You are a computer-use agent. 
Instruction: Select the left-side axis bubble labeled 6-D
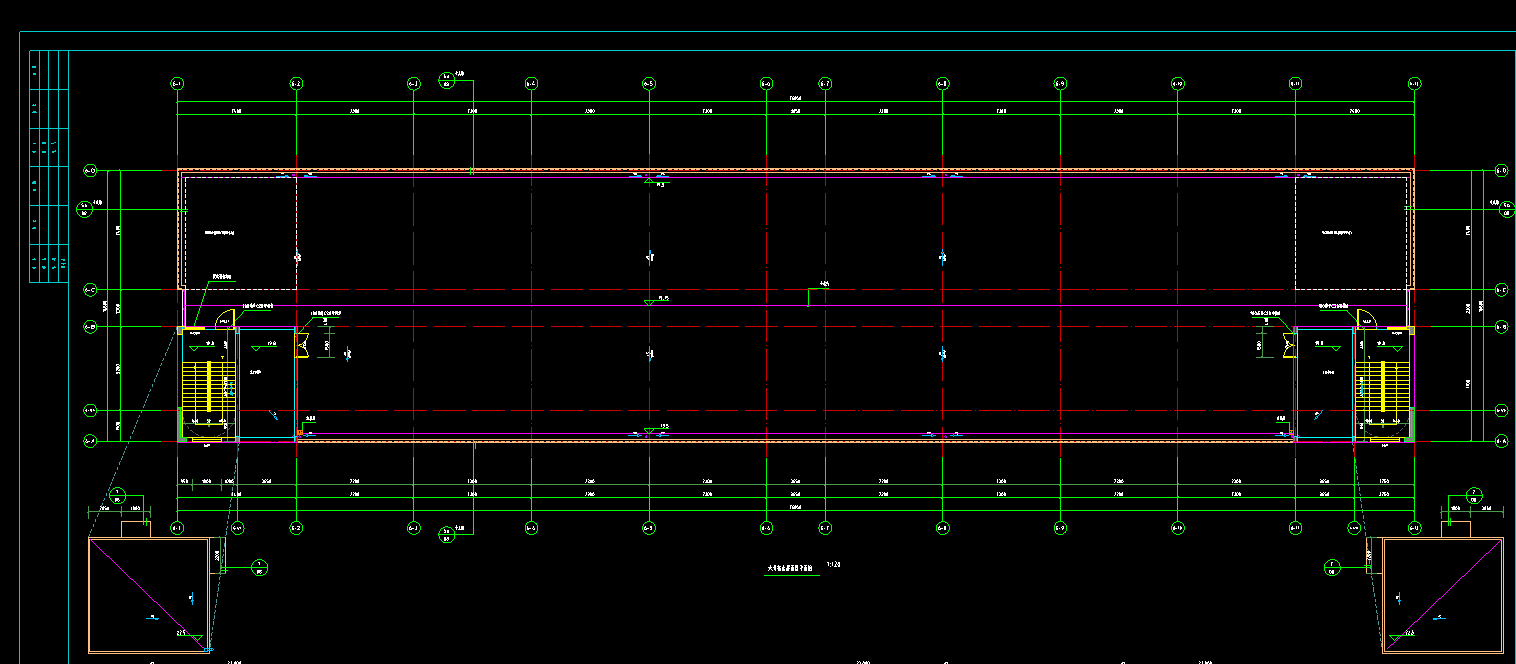tap(90, 171)
